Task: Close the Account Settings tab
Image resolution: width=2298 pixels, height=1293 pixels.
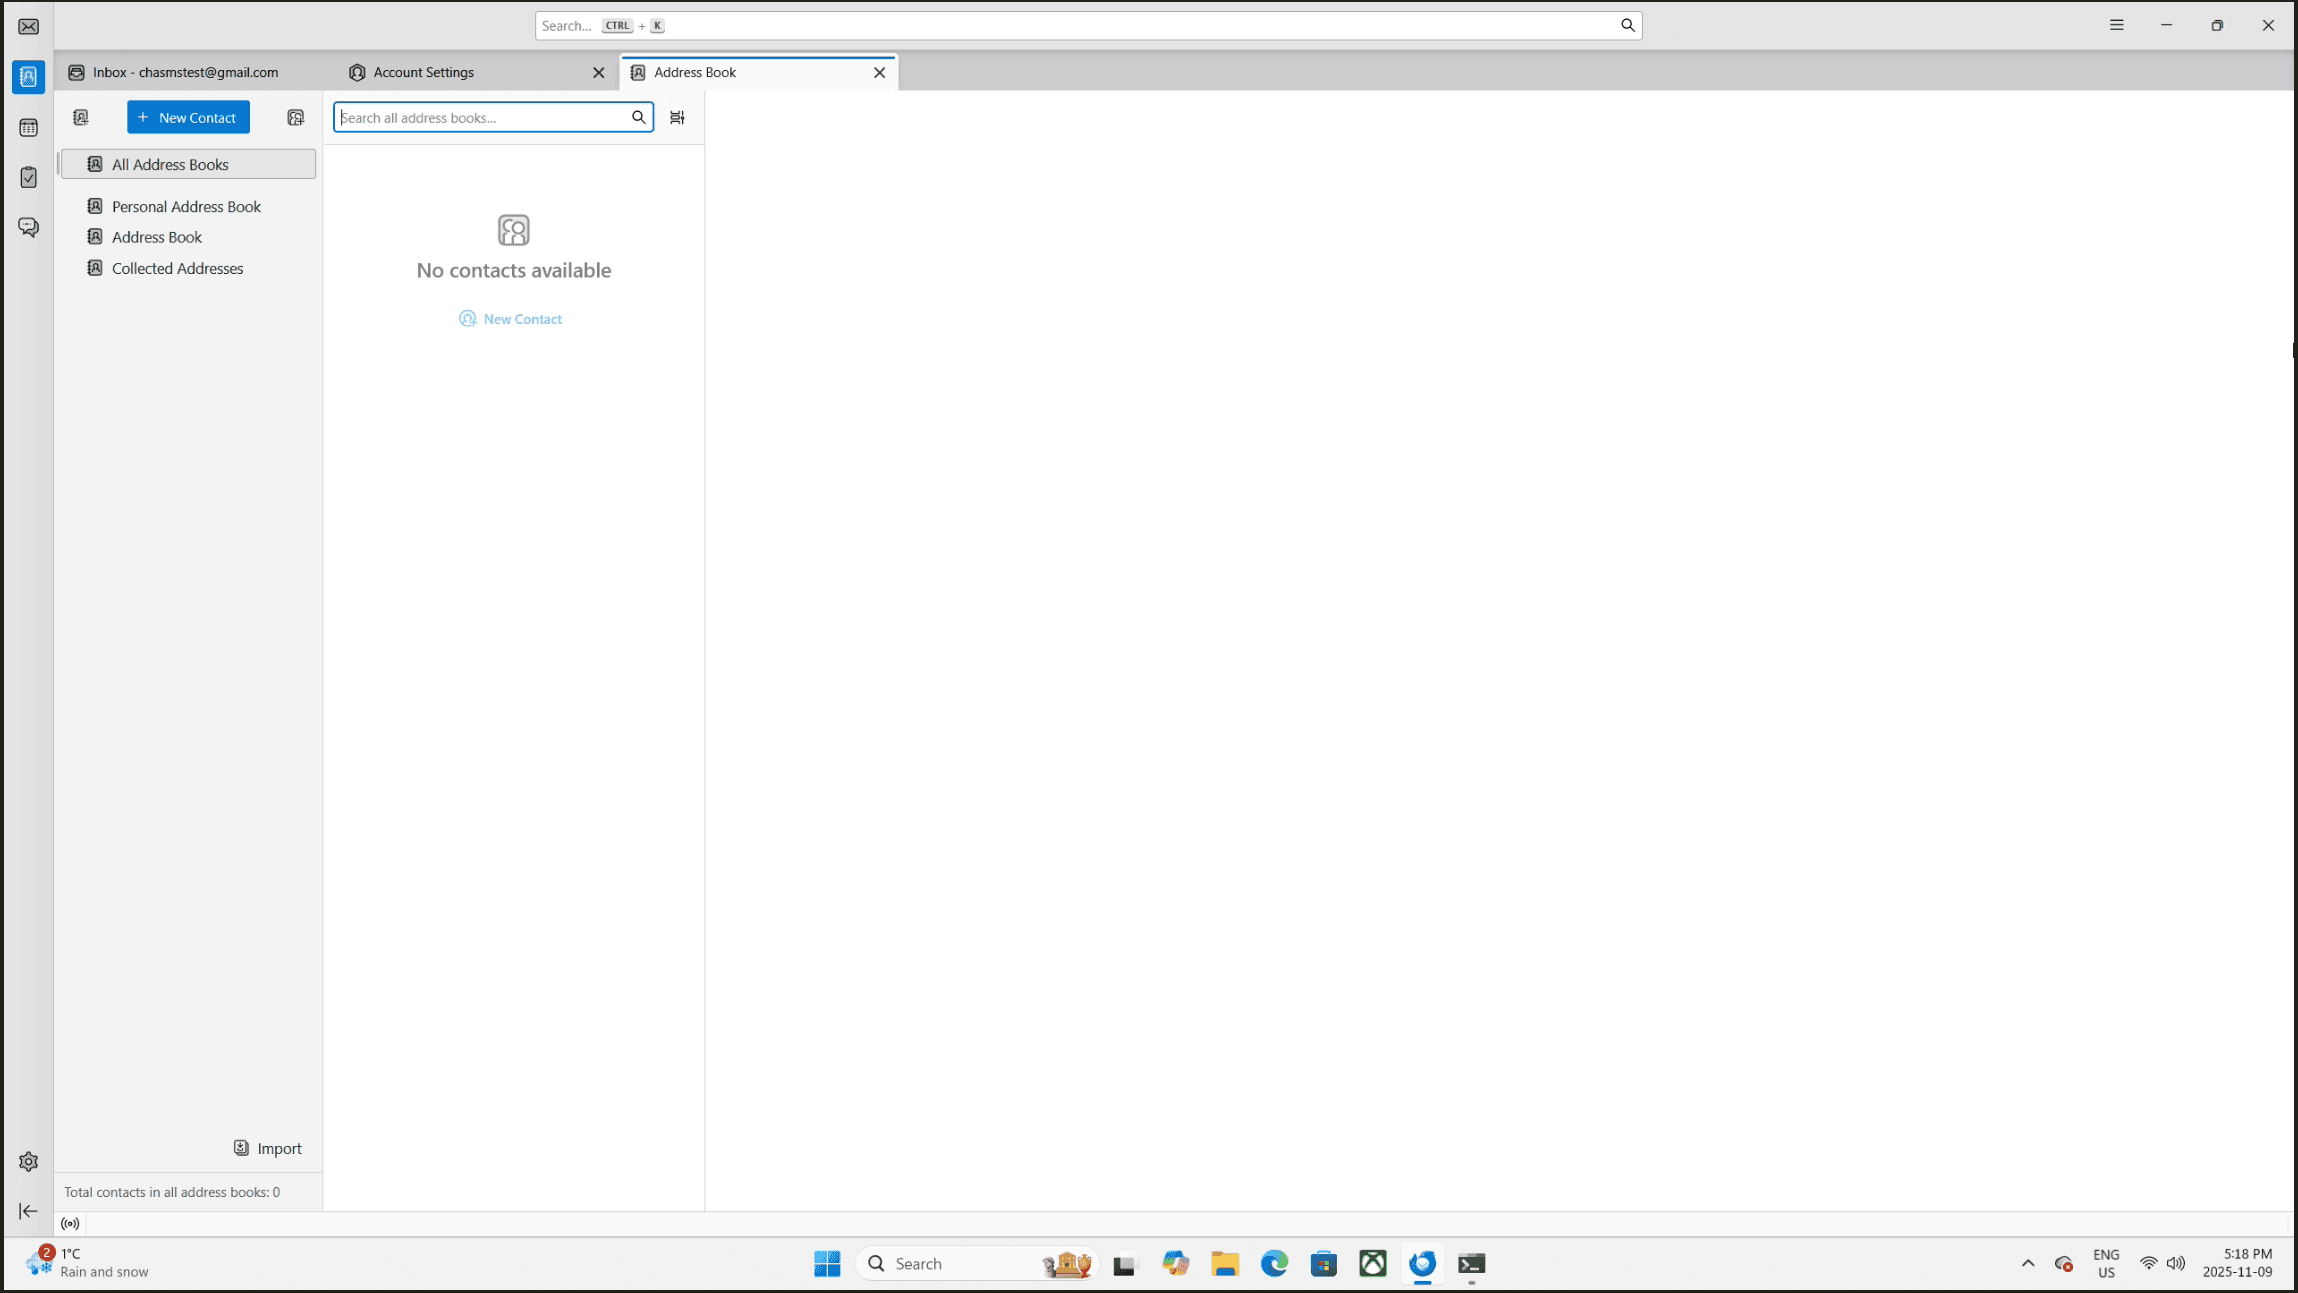Action: [x=598, y=72]
